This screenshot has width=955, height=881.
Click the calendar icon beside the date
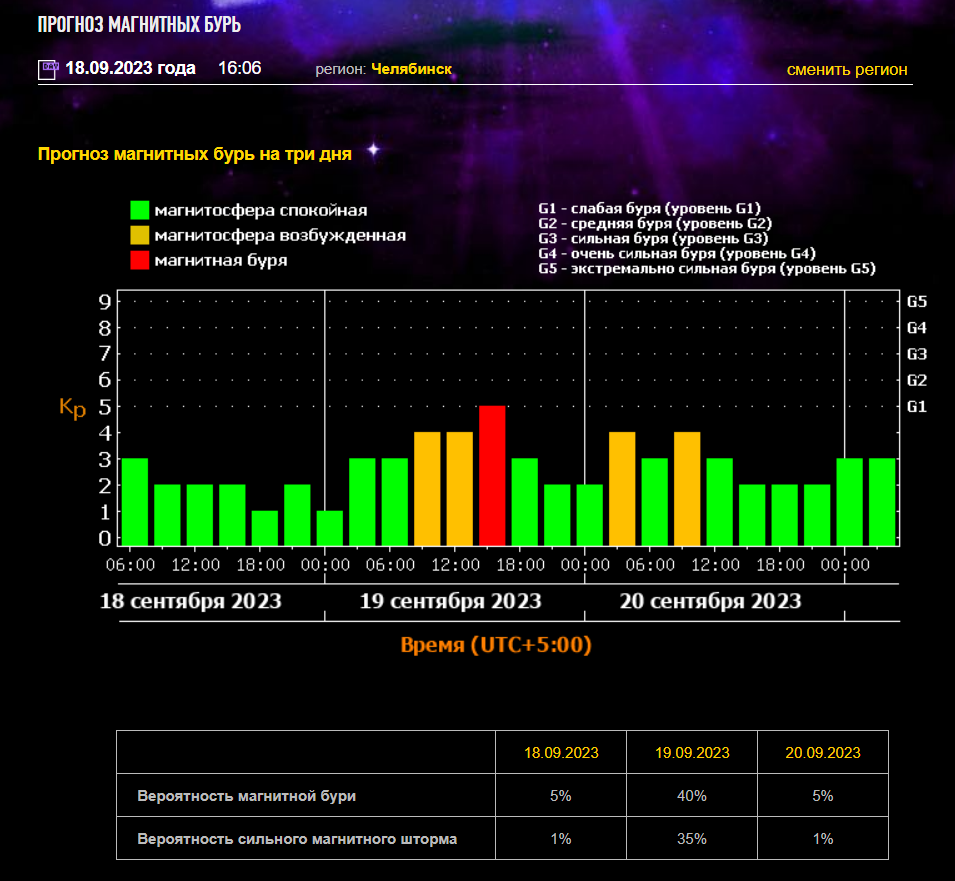click(48, 70)
